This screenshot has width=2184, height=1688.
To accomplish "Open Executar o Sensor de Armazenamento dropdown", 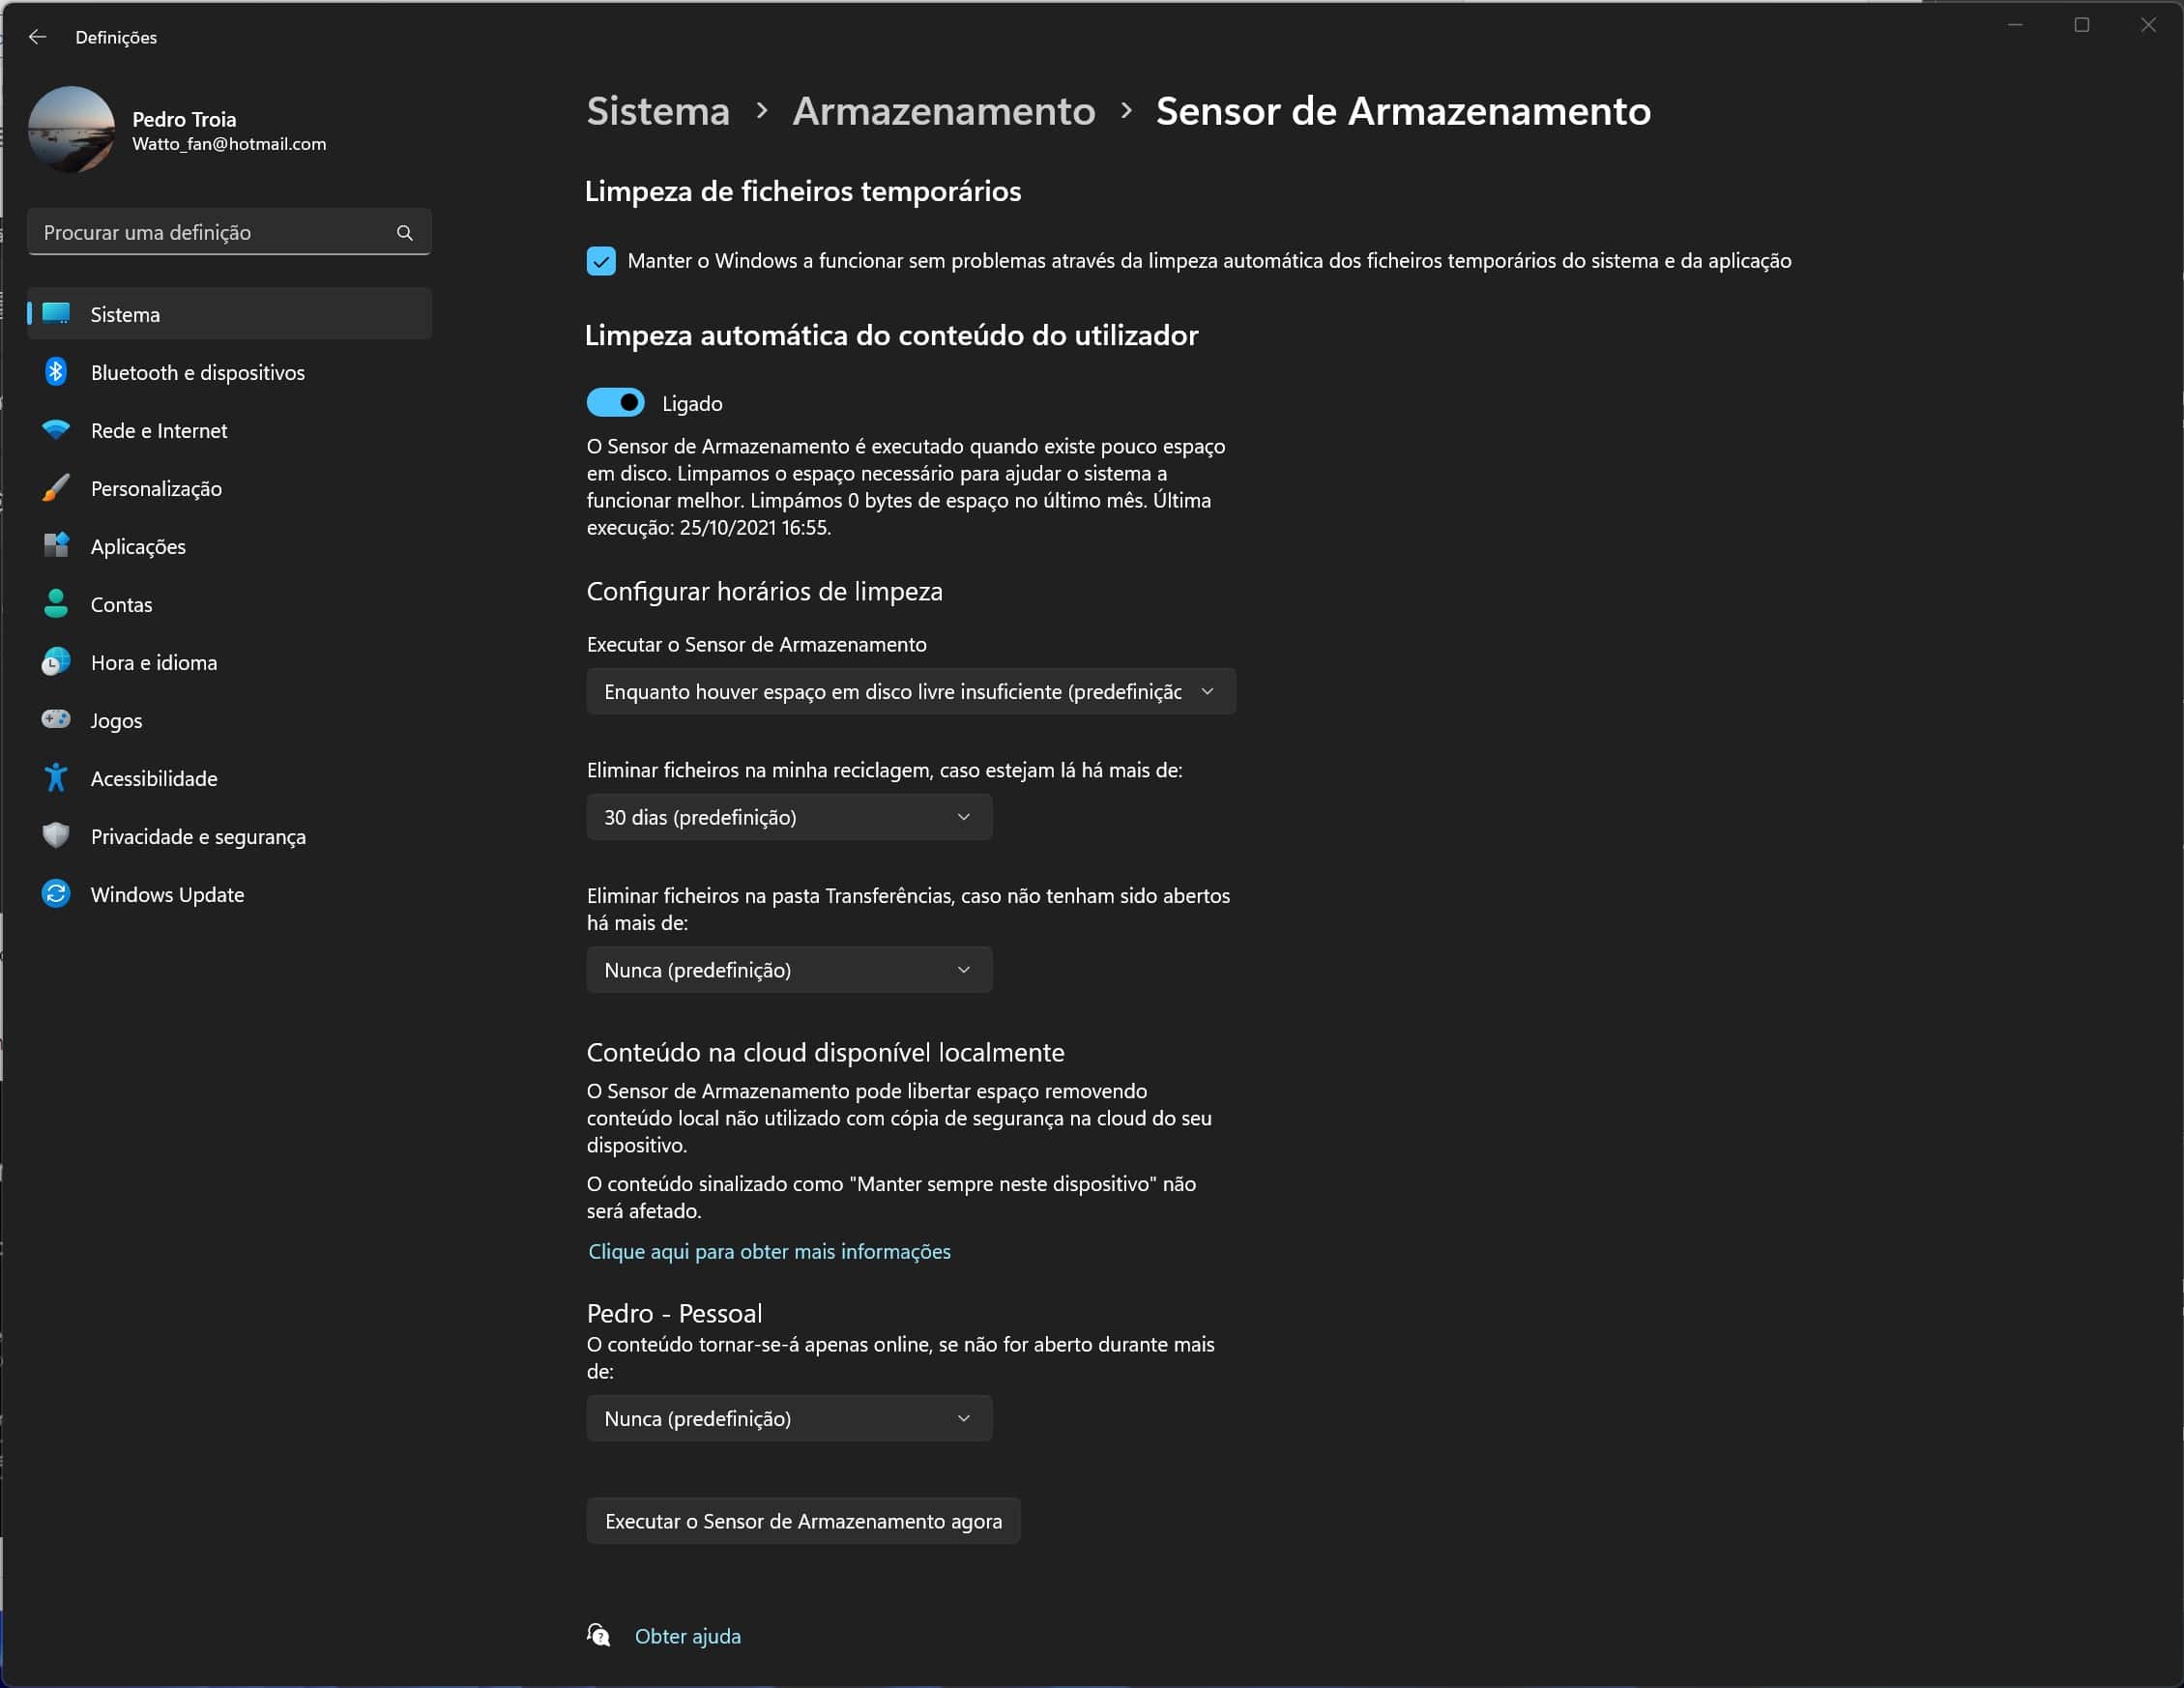I will point(910,692).
